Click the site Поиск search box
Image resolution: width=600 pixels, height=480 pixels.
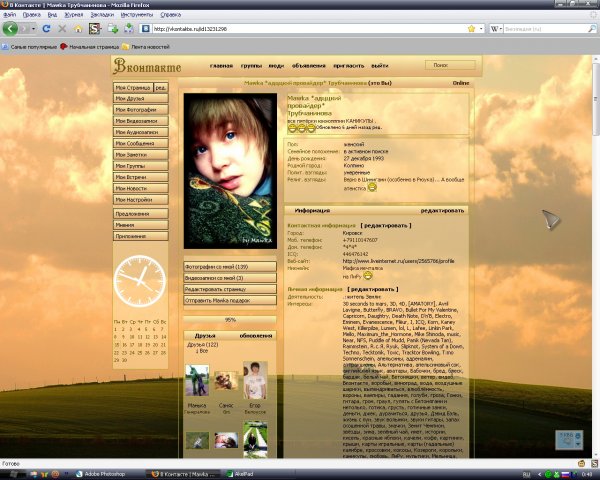[x=450, y=65]
